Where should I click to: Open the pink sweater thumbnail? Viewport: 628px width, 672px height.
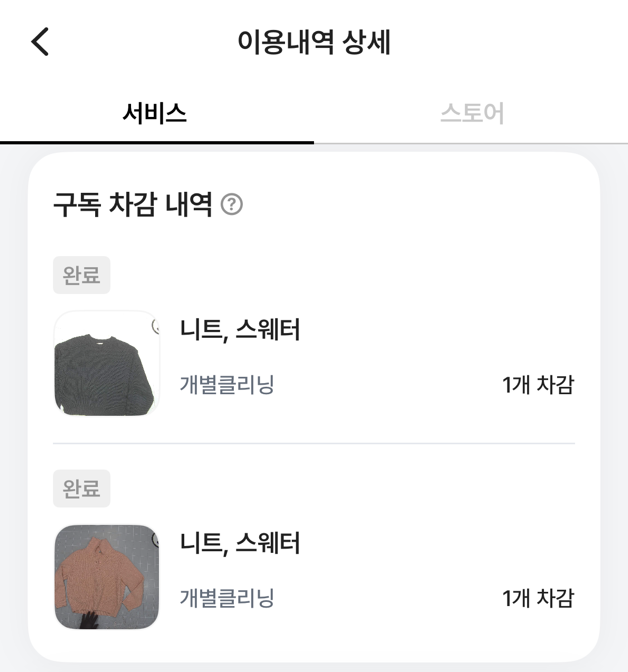pos(105,577)
